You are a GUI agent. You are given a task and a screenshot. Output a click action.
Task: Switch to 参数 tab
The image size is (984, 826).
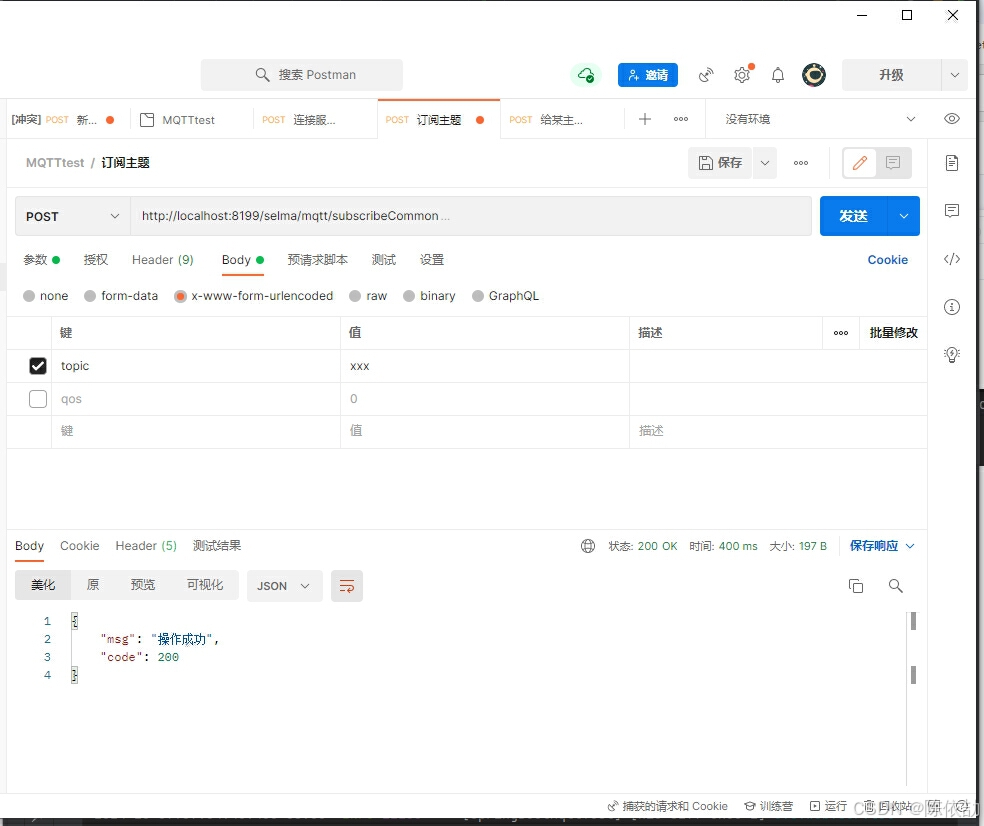tap(41, 260)
